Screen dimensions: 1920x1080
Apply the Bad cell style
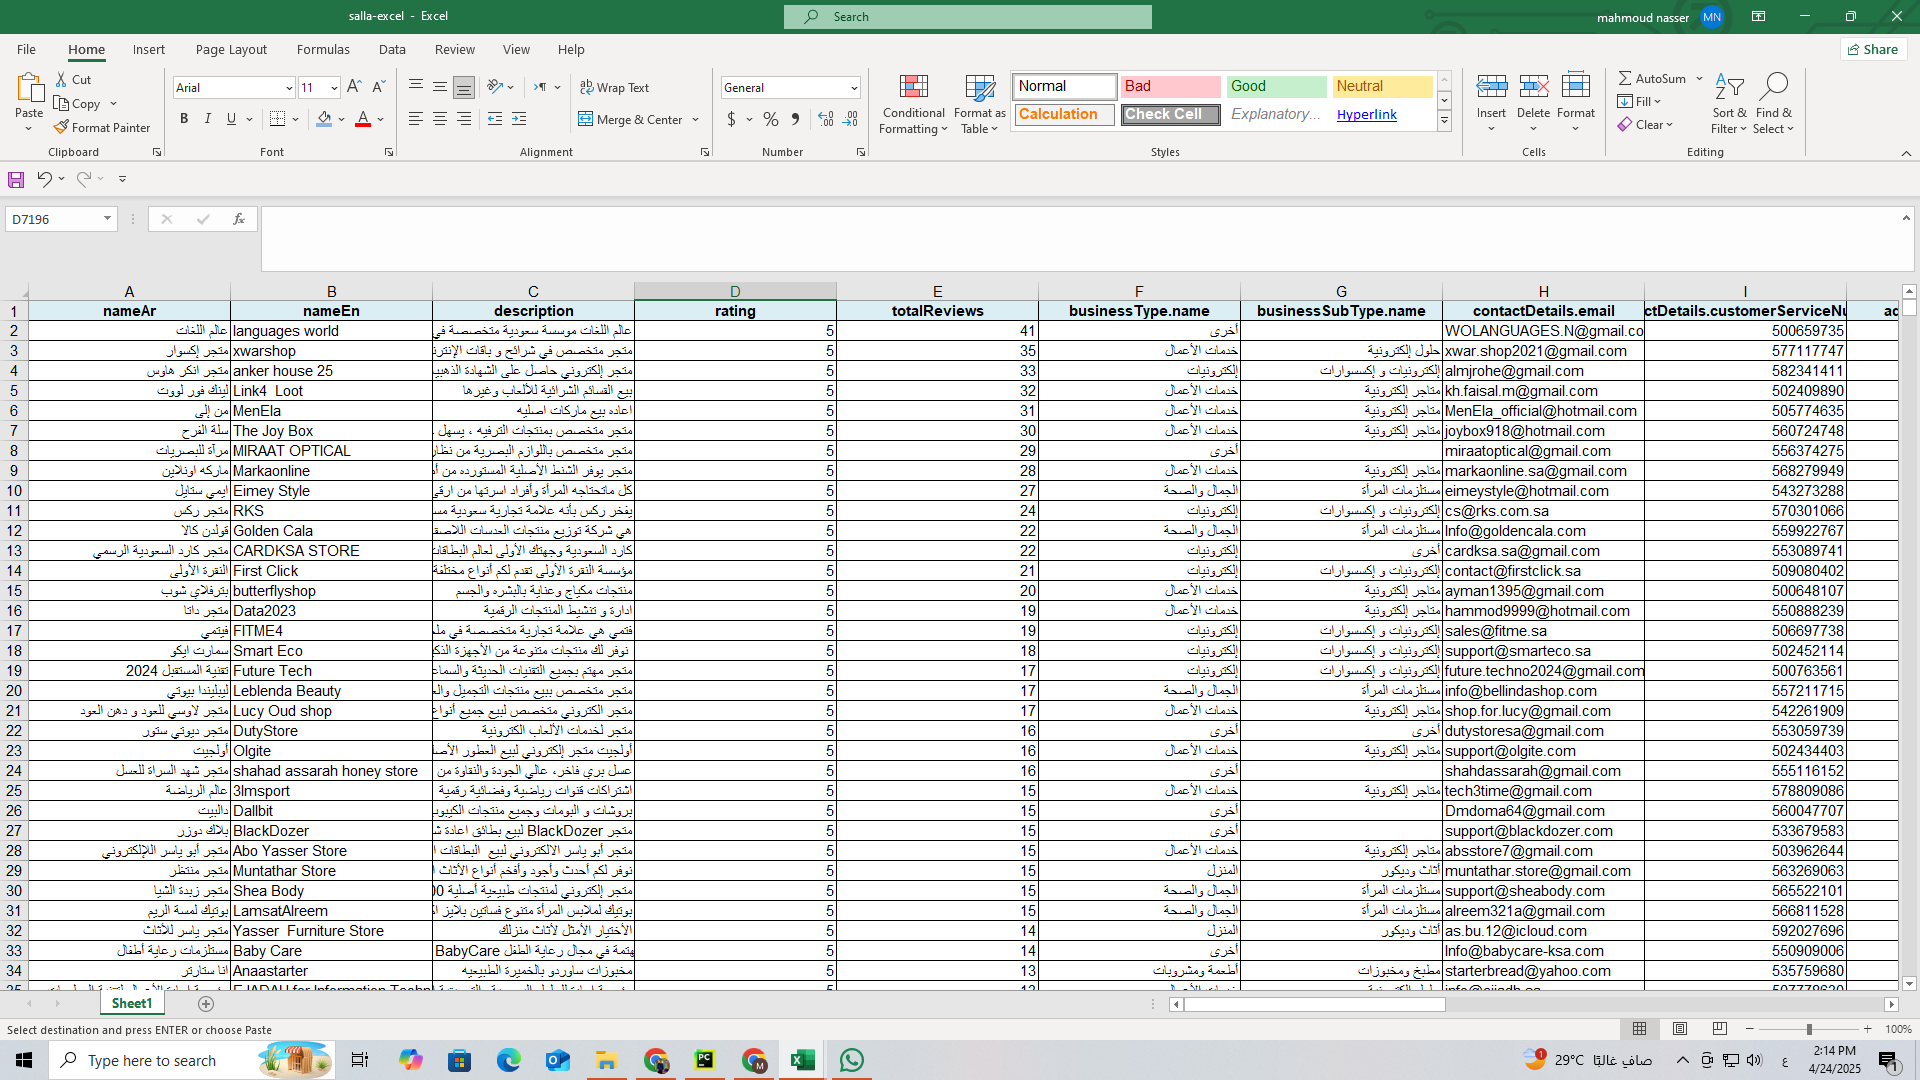pos(1169,87)
